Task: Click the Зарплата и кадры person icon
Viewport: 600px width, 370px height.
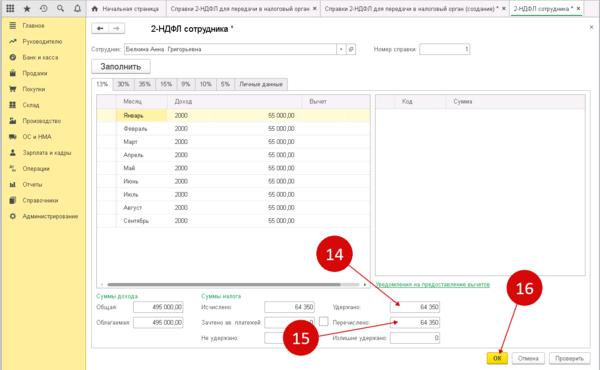Action: pos(13,153)
